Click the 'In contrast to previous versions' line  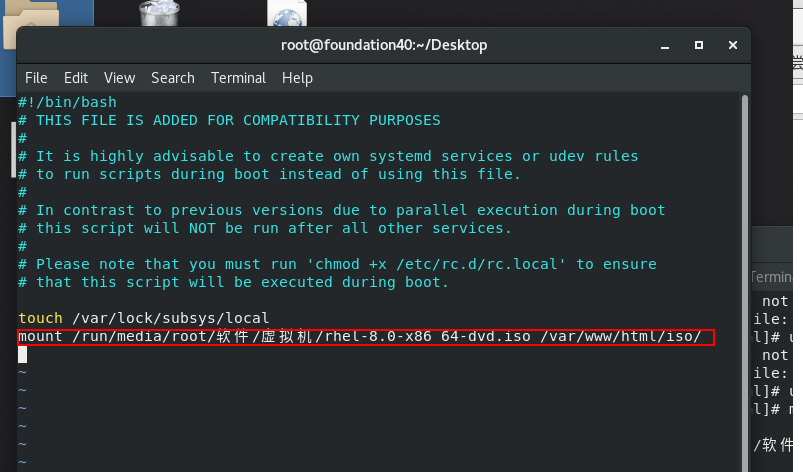click(342, 210)
